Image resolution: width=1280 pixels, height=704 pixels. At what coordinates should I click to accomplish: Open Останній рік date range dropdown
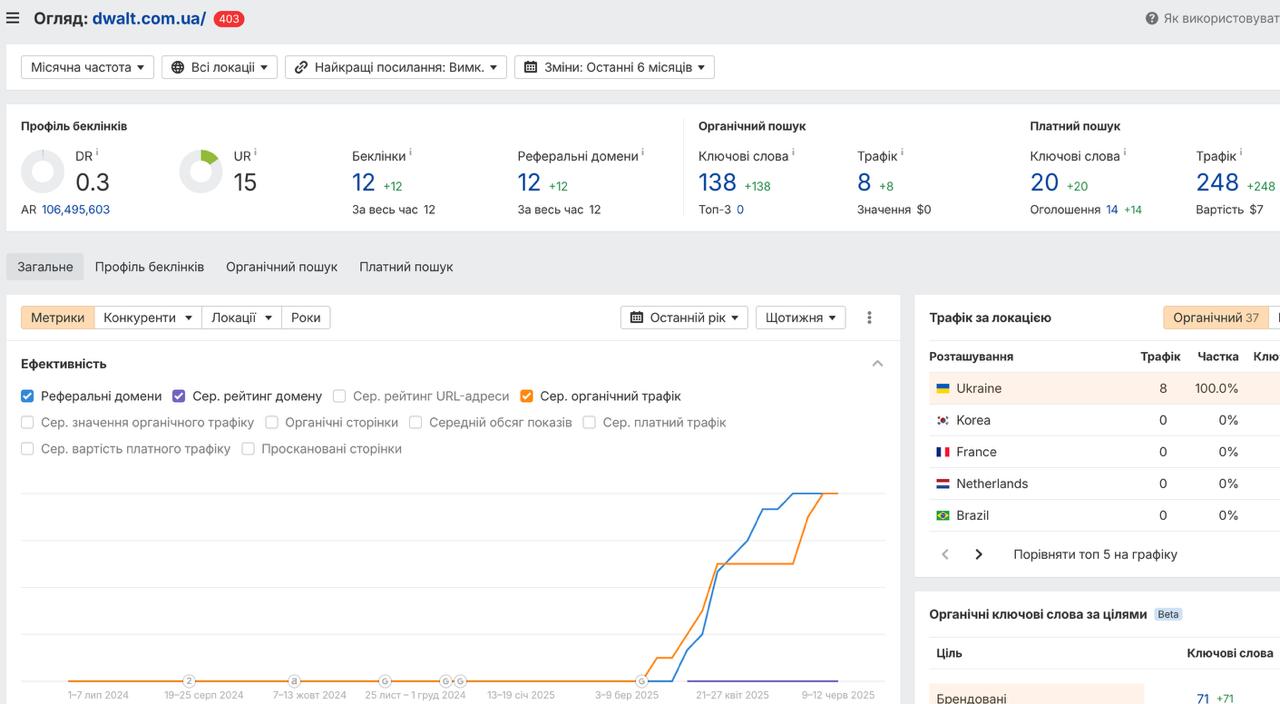(684, 317)
